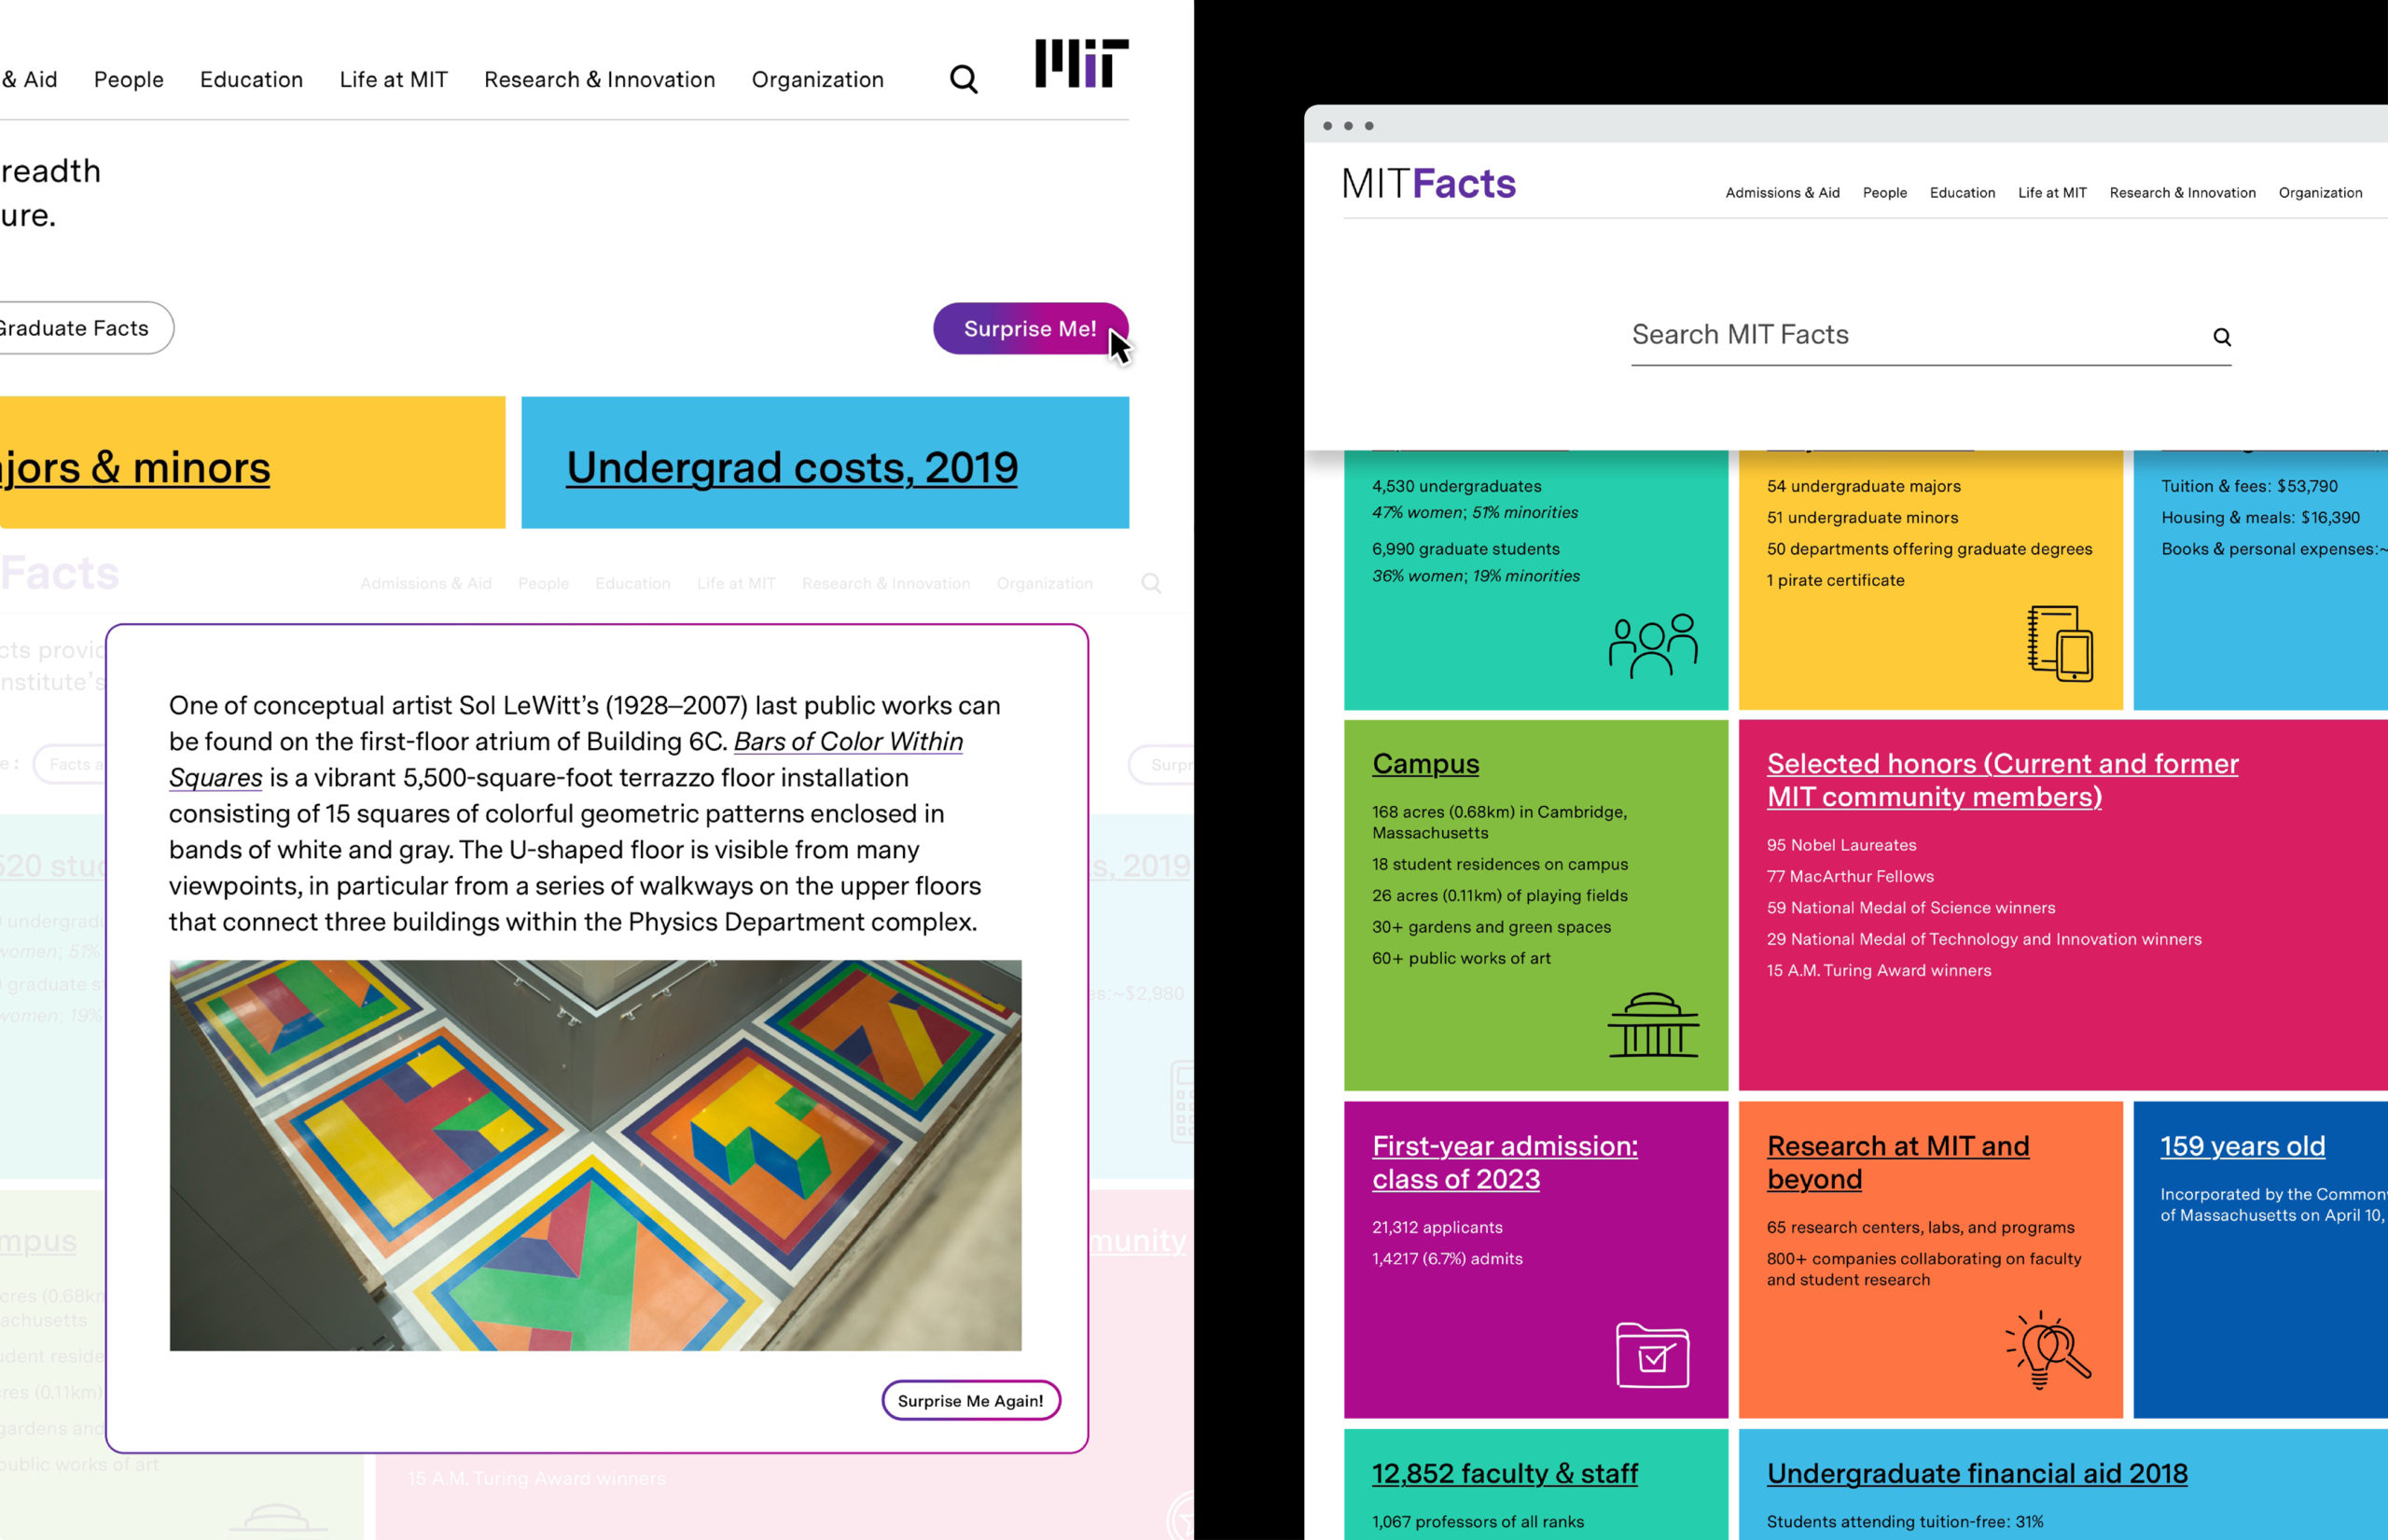2388x1540 pixels.
Task: Open the Undergrad costs, 2019 link
Action: (x=792, y=467)
